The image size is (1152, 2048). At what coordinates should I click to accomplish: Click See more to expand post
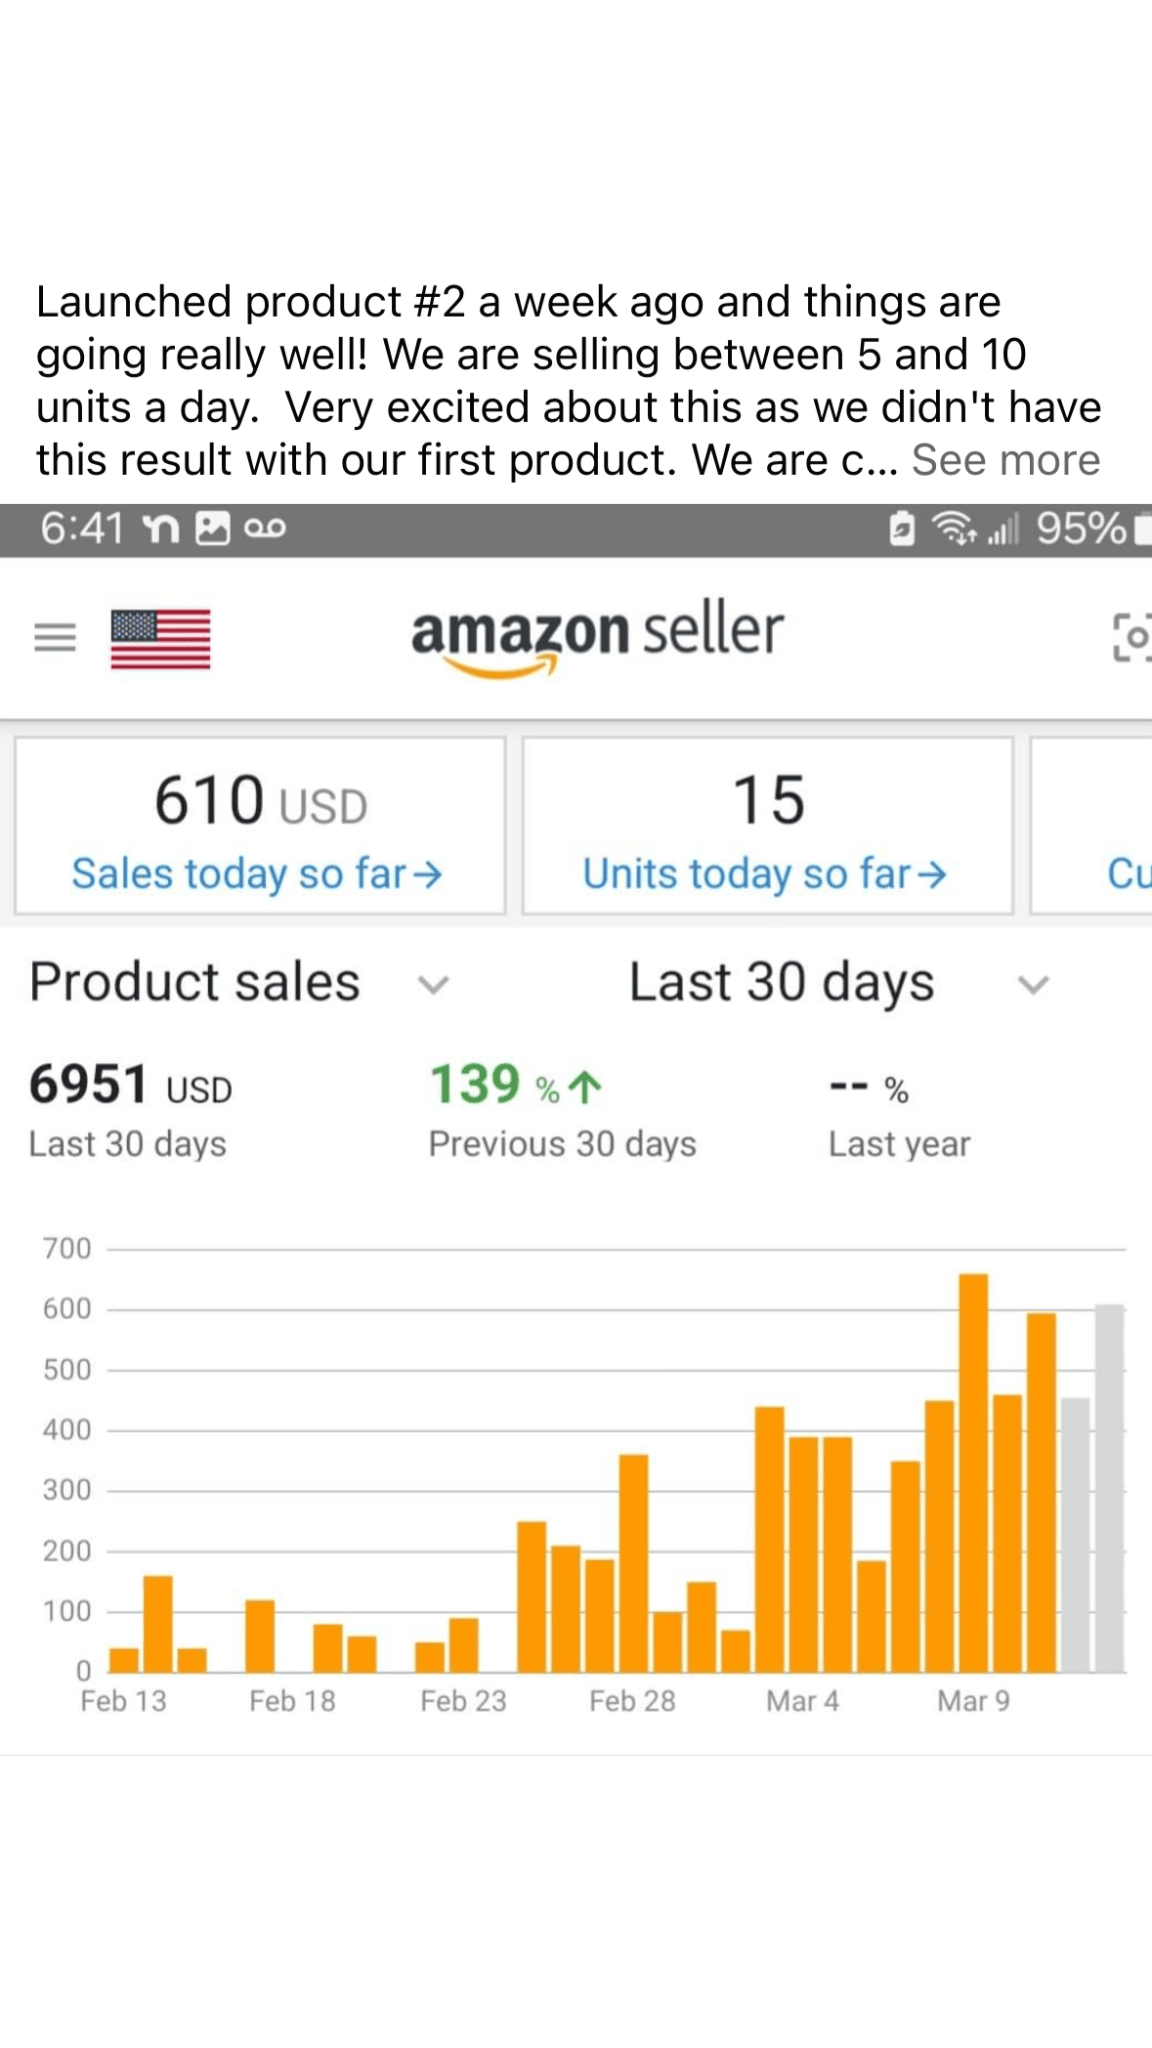1005,460
